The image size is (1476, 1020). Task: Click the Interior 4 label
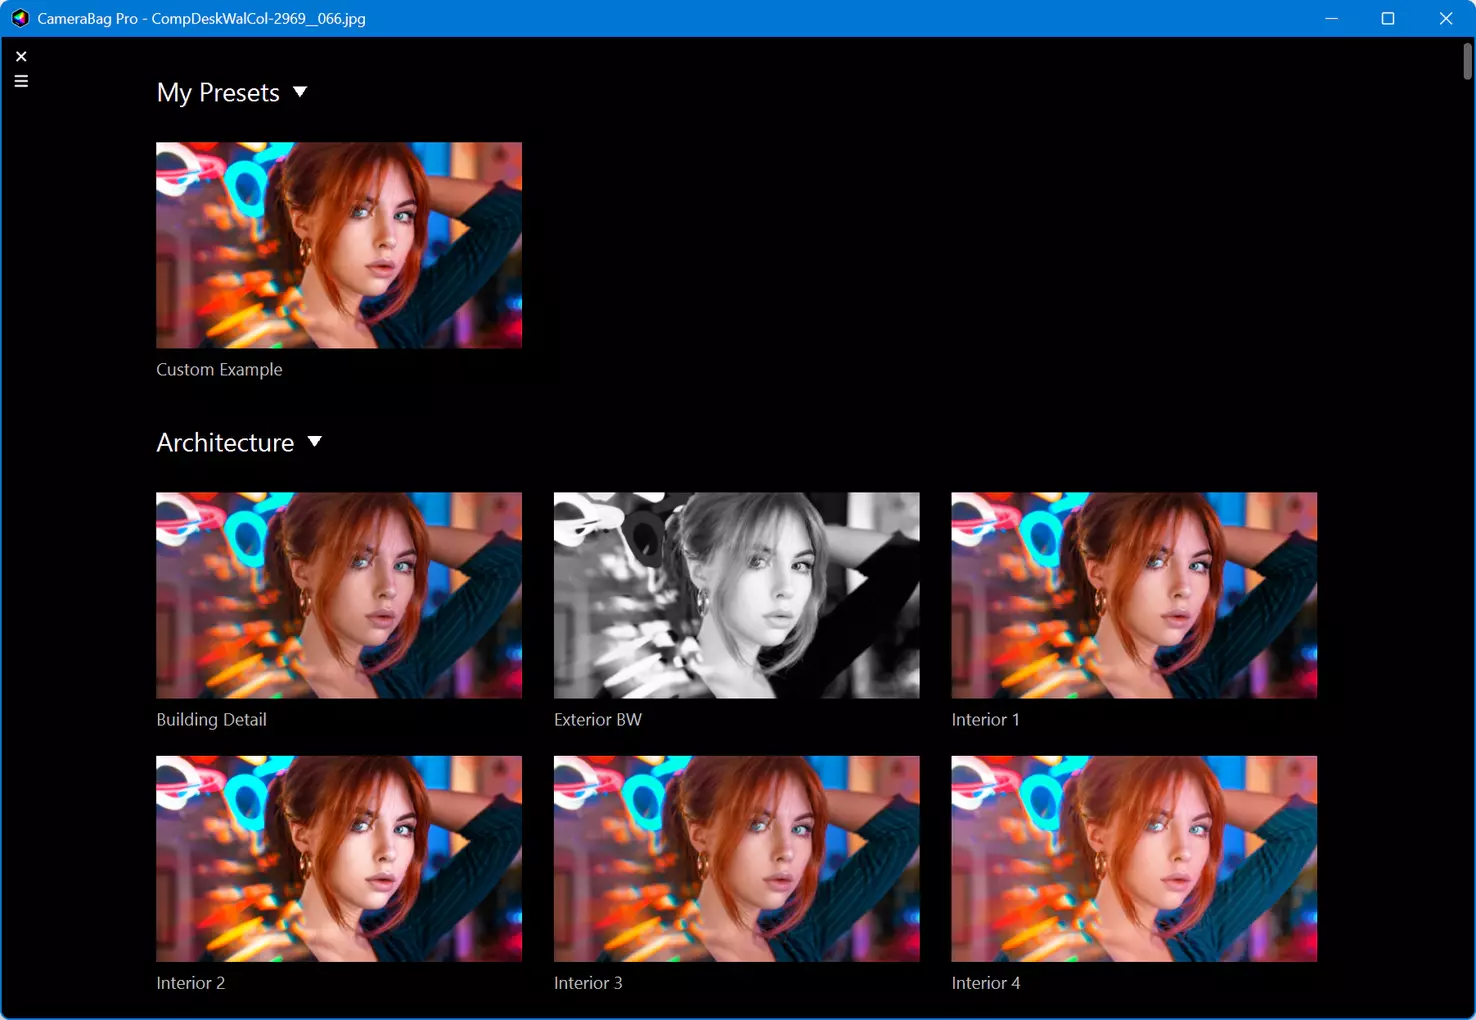[x=986, y=984]
